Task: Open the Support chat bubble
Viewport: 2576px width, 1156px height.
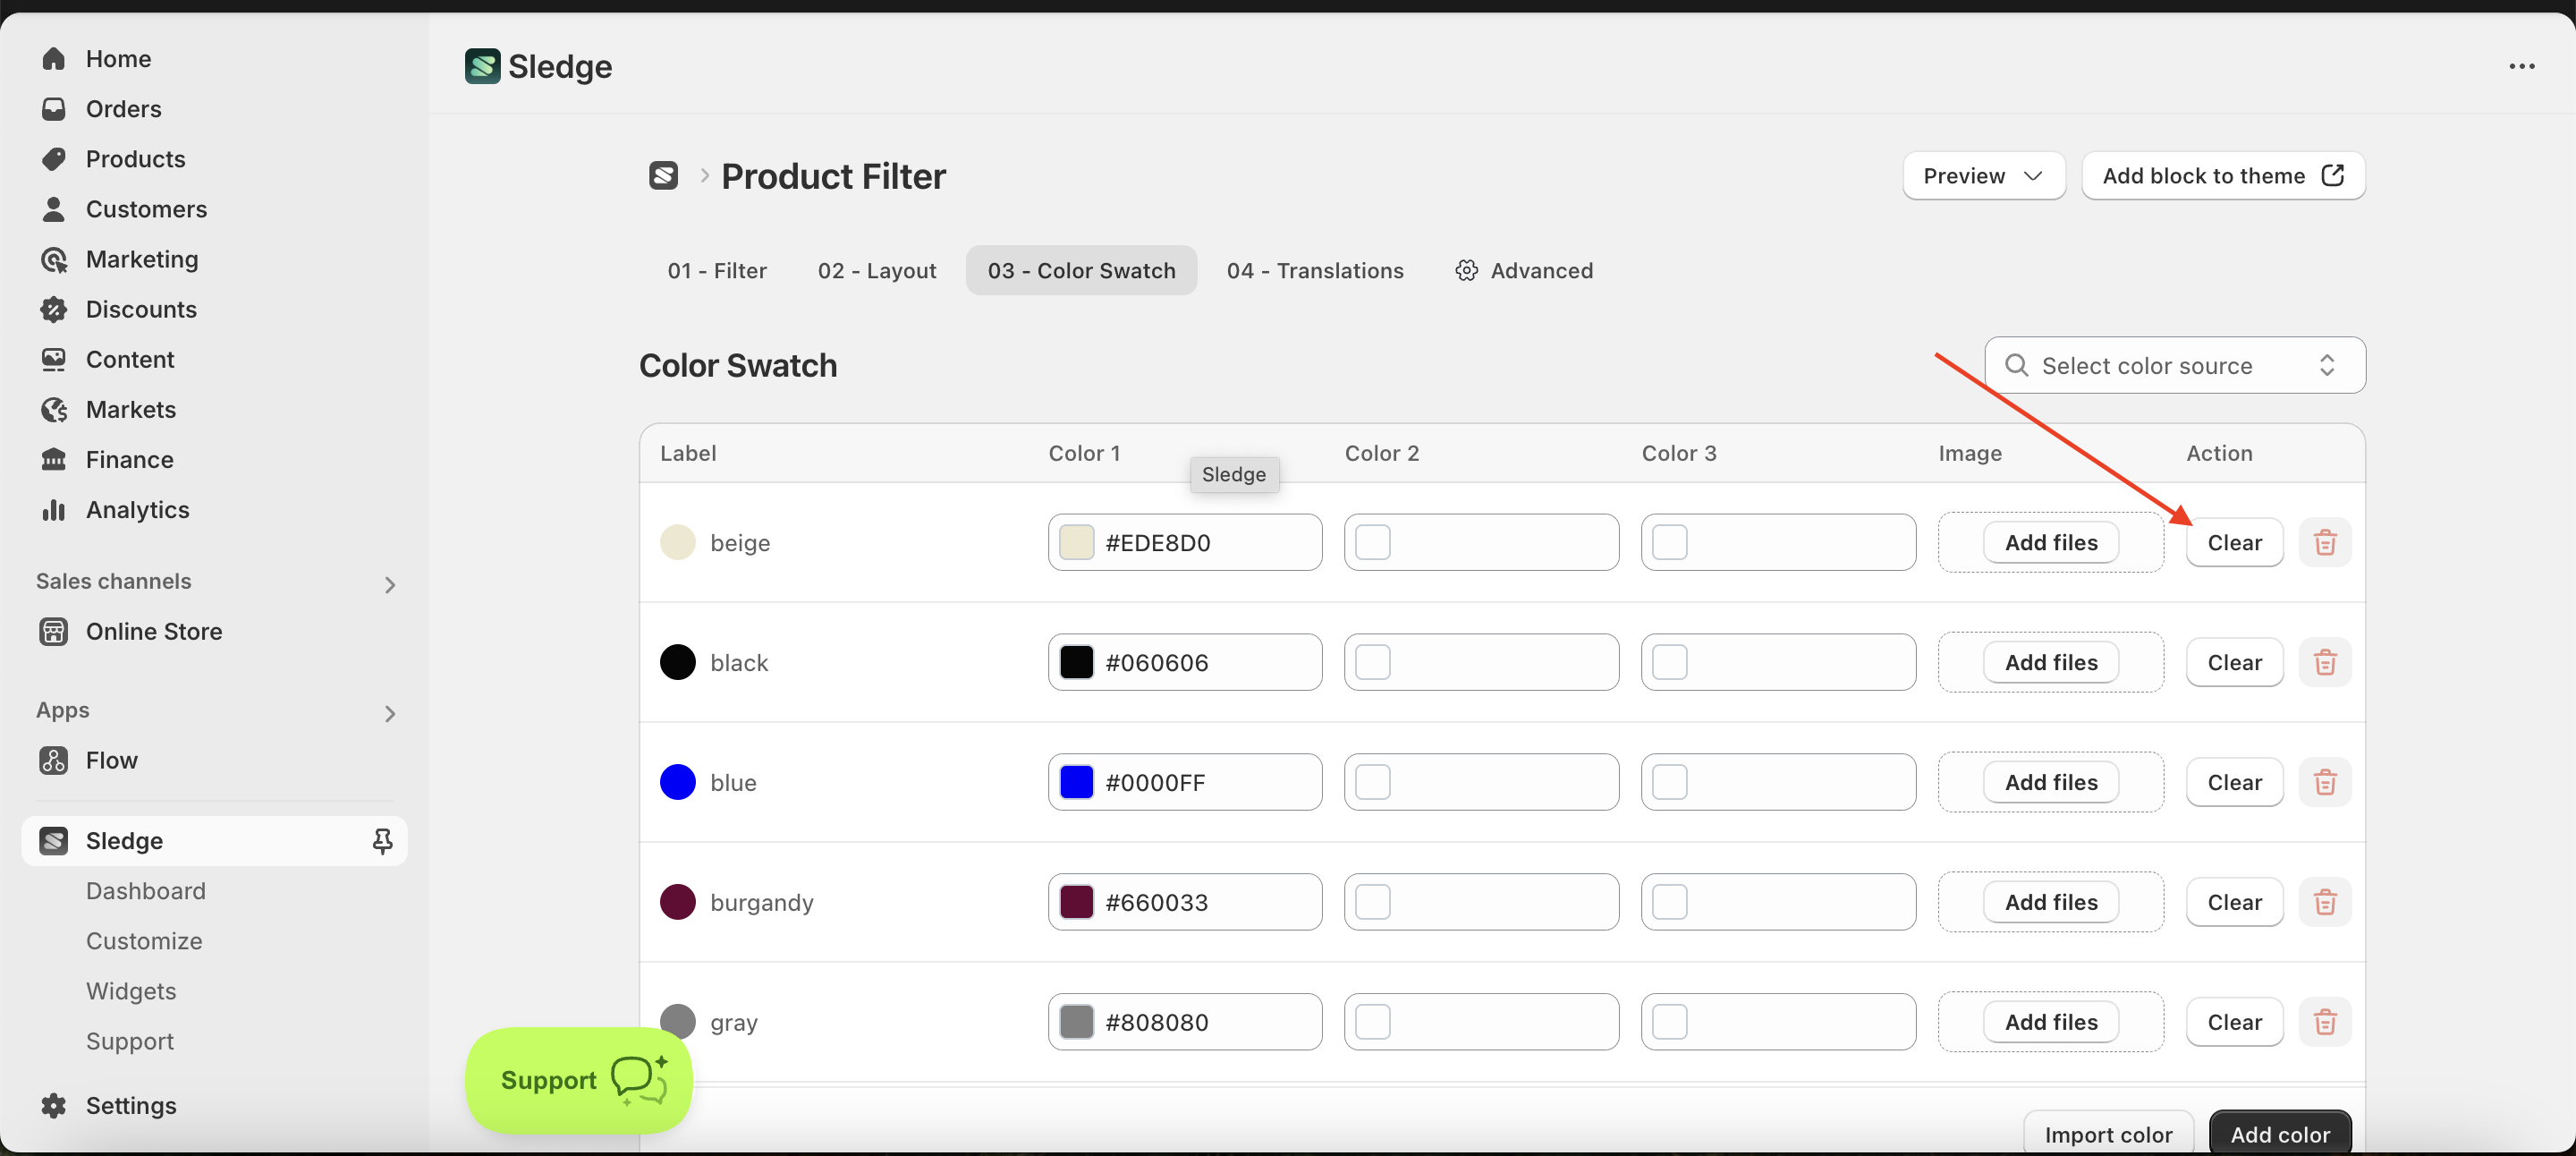Action: pyautogui.click(x=579, y=1080)
